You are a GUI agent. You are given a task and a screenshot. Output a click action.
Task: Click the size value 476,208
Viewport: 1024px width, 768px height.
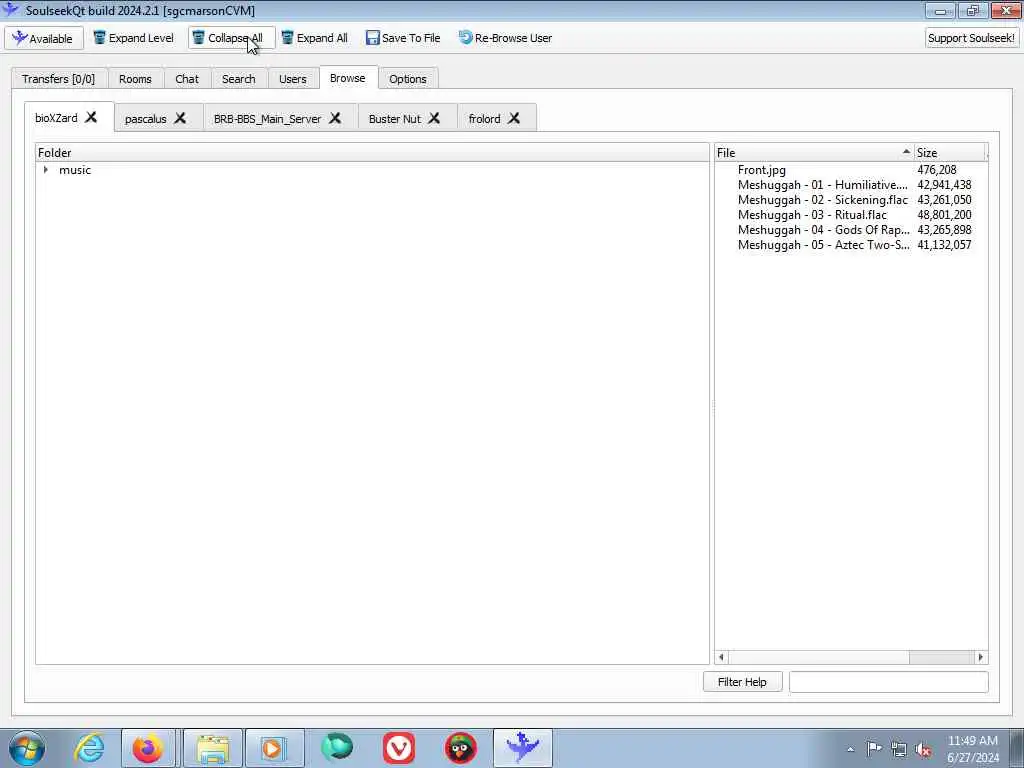pos(936,170)
